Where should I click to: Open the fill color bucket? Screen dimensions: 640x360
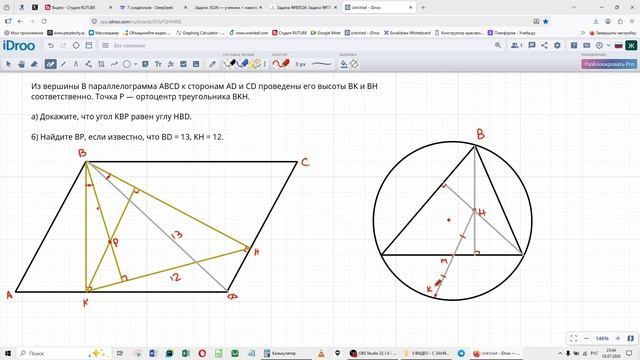click(344, 64)
